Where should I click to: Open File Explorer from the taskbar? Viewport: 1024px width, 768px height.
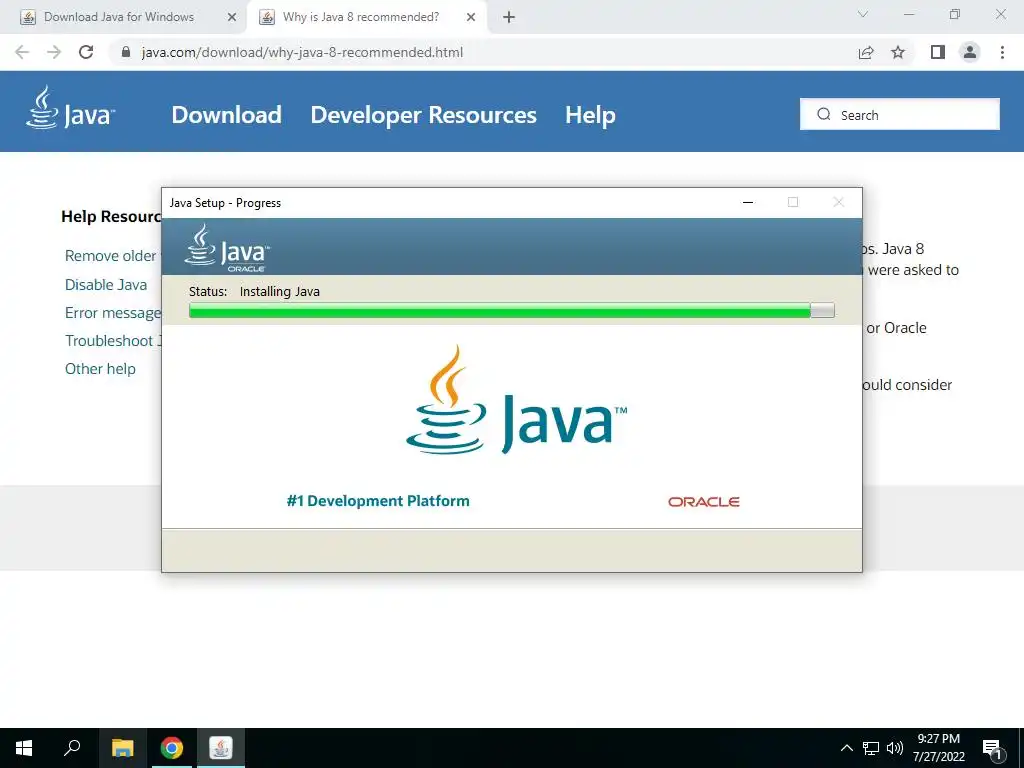122,748
